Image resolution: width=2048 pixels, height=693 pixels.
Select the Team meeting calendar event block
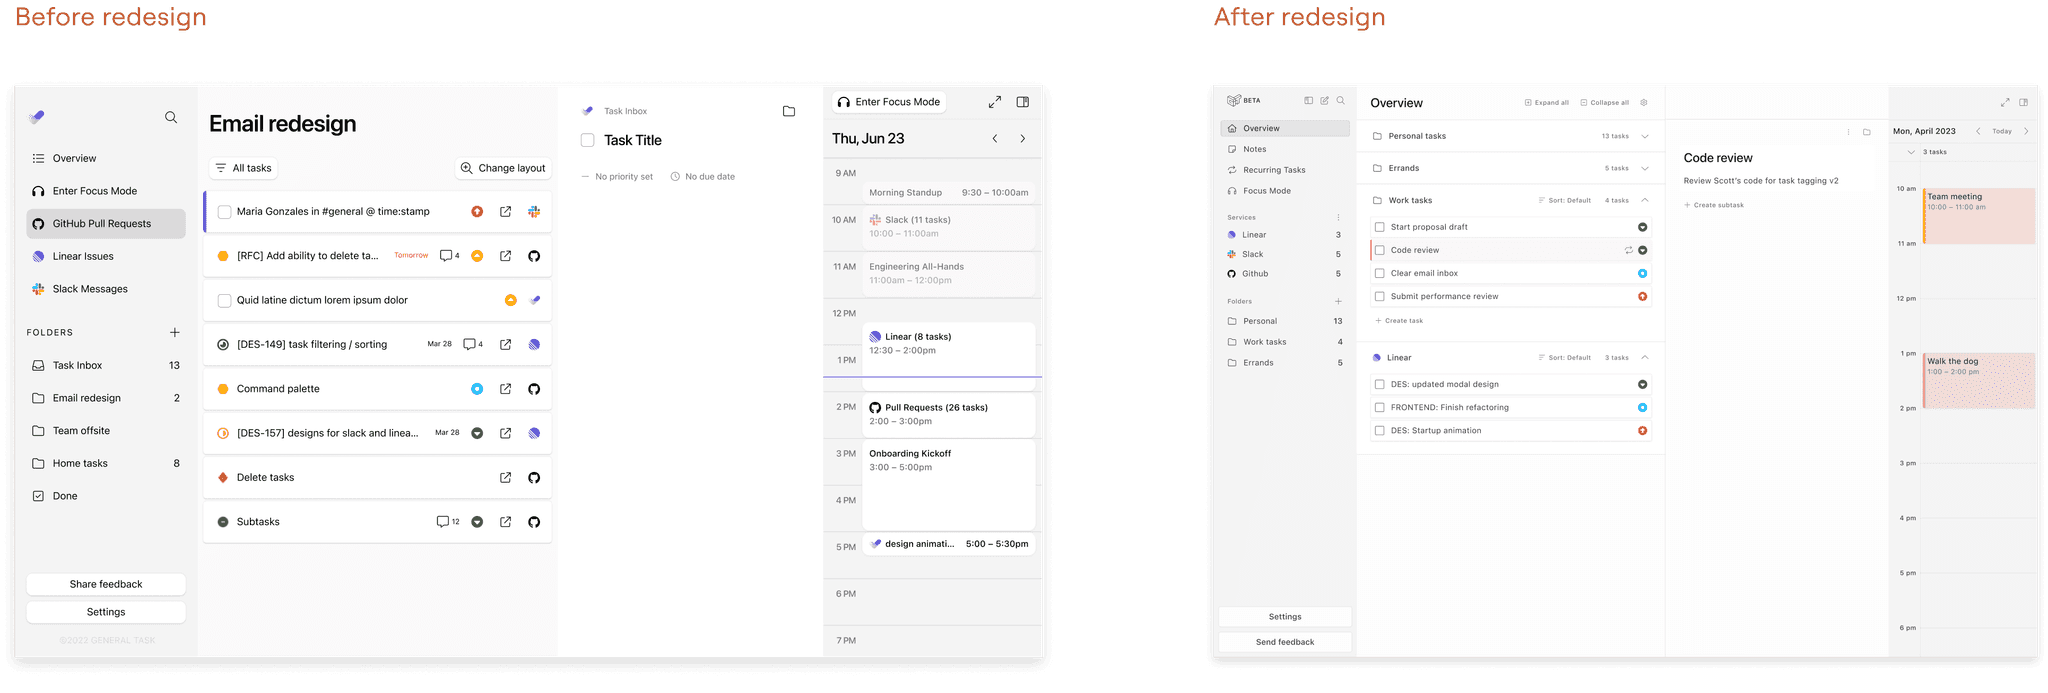pyautogui.click(x=1978, y=216)
